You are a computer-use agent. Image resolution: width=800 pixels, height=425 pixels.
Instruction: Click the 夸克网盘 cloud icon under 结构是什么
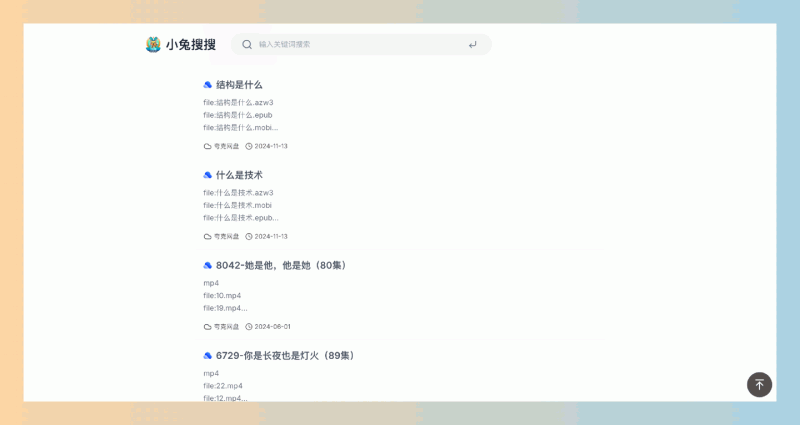207,146
